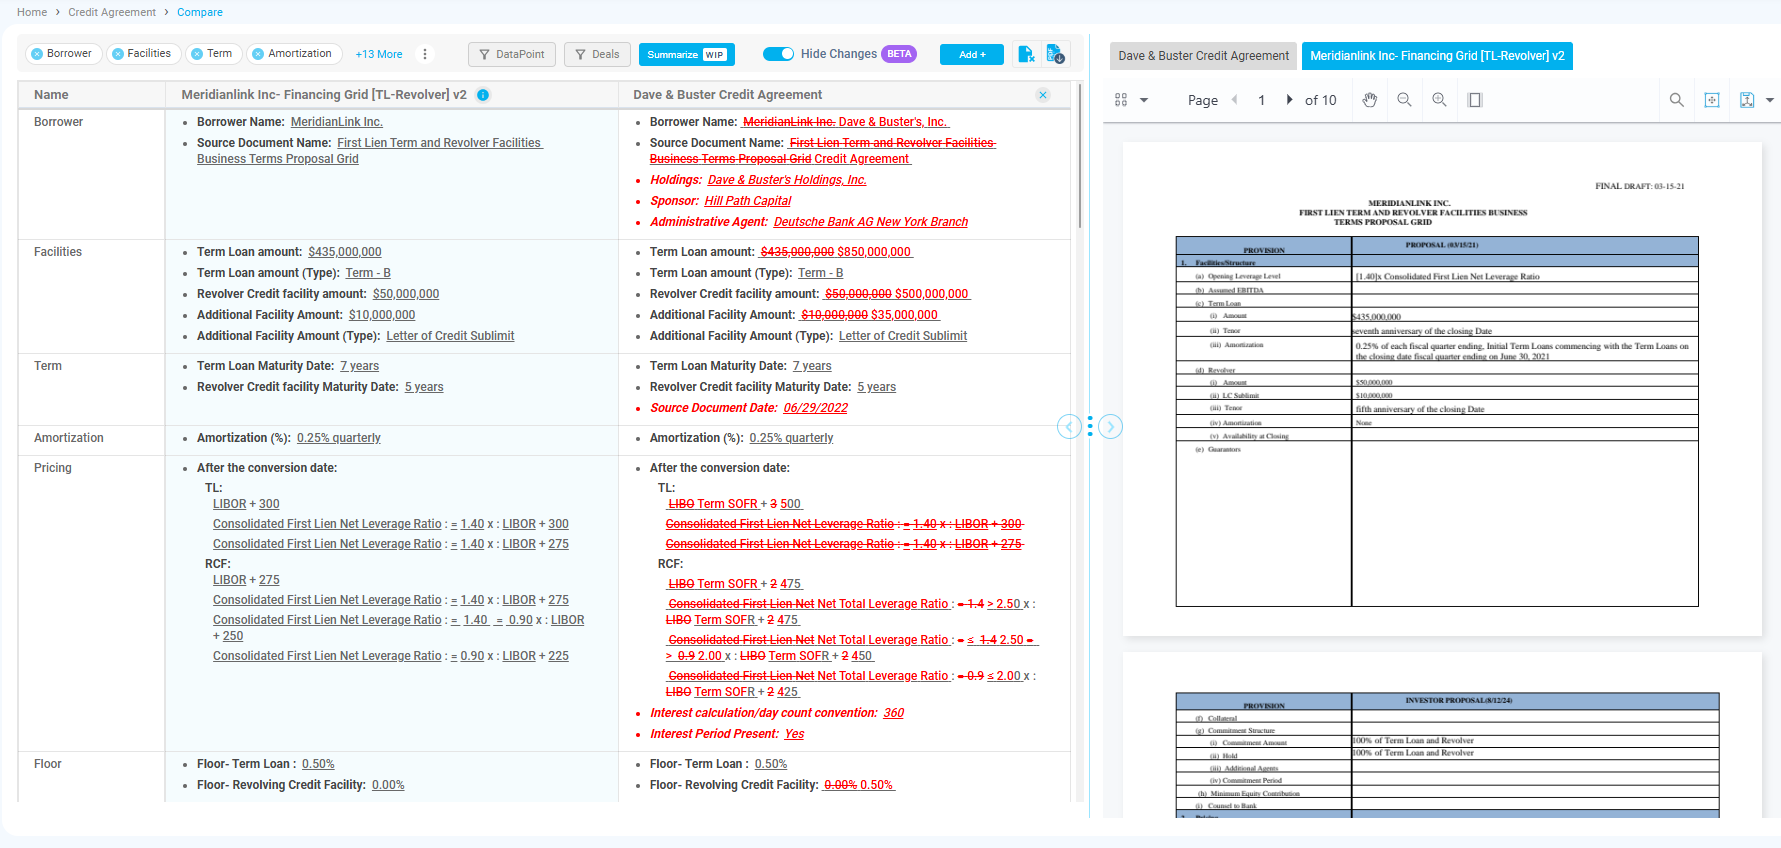Remove the Facilities filter chip

118,54
